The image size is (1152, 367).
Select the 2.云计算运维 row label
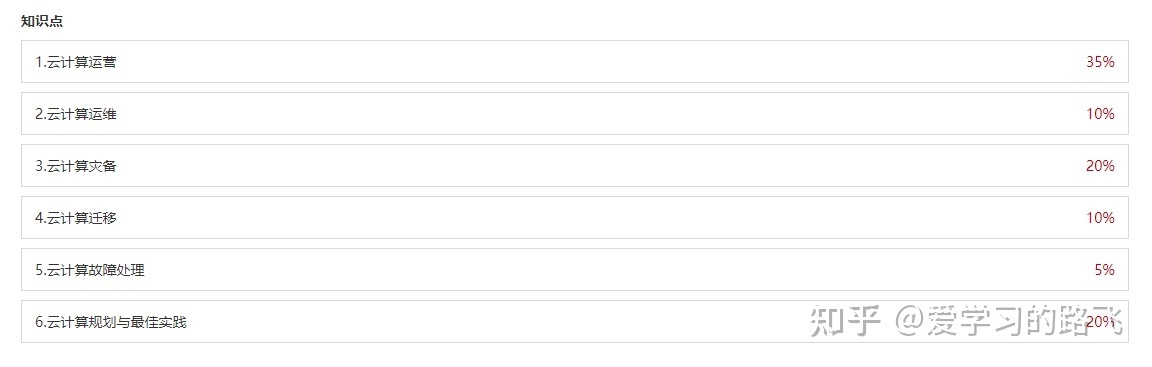pos(76,115)
